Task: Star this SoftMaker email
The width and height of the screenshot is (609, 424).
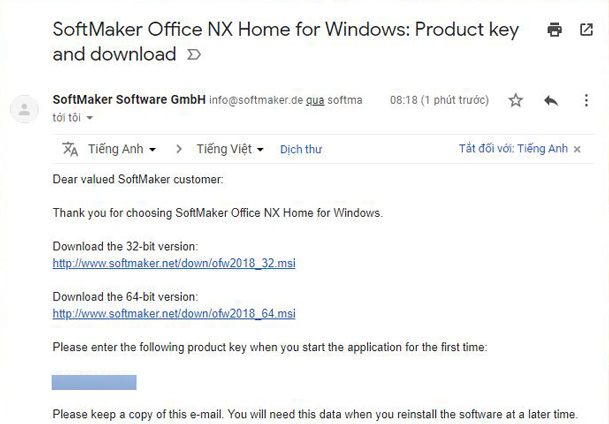Action: [515, 101]
